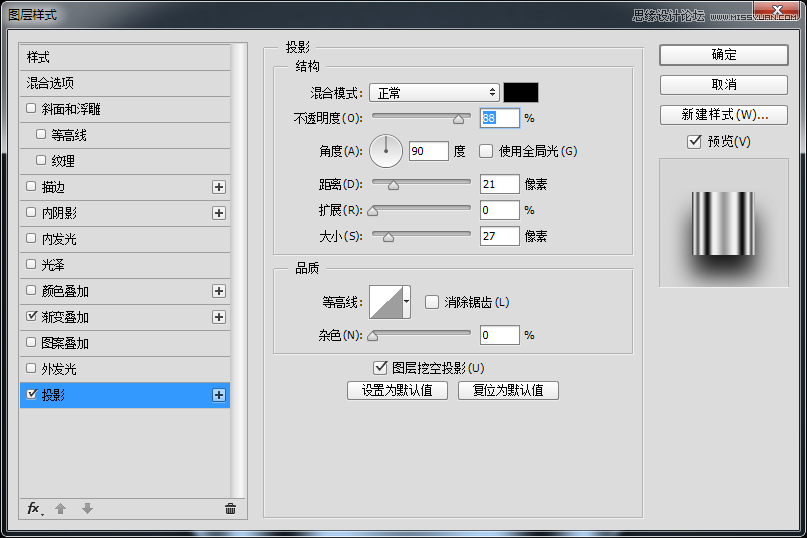Click the 新建样式(W)... button

pyautogui.click(x=724, y=115)
